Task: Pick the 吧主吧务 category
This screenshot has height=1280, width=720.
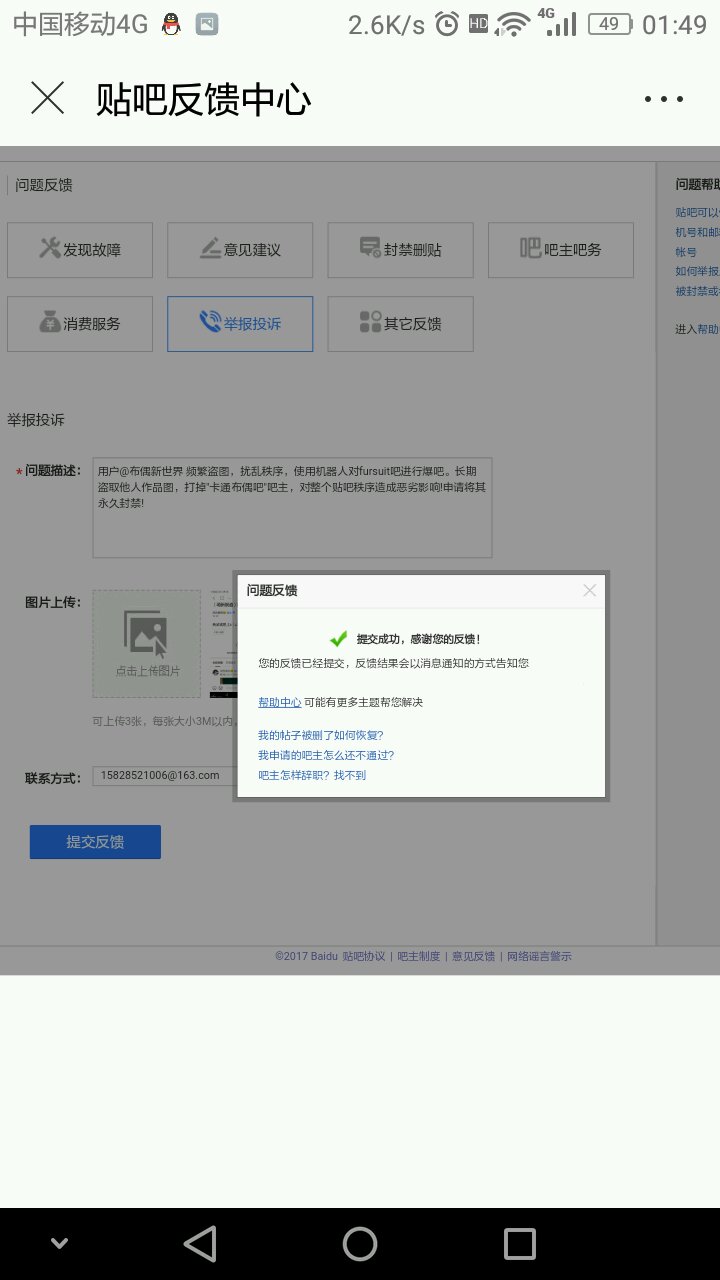Action: pos(561,250)
